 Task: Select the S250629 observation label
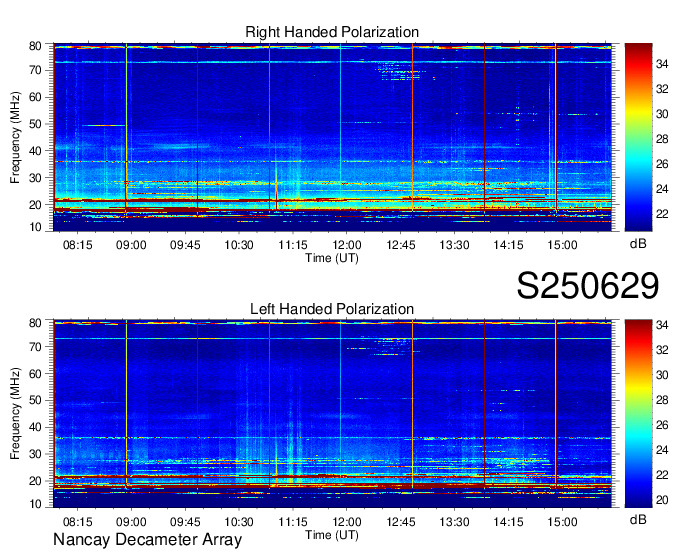click(588, 286)
